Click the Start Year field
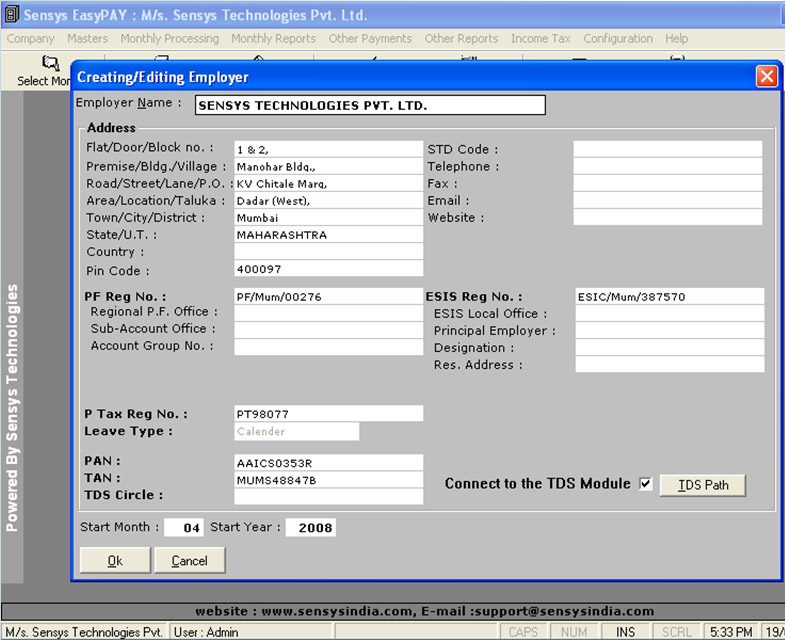Viewport: 785px width, 640px height. click(310, 527)
